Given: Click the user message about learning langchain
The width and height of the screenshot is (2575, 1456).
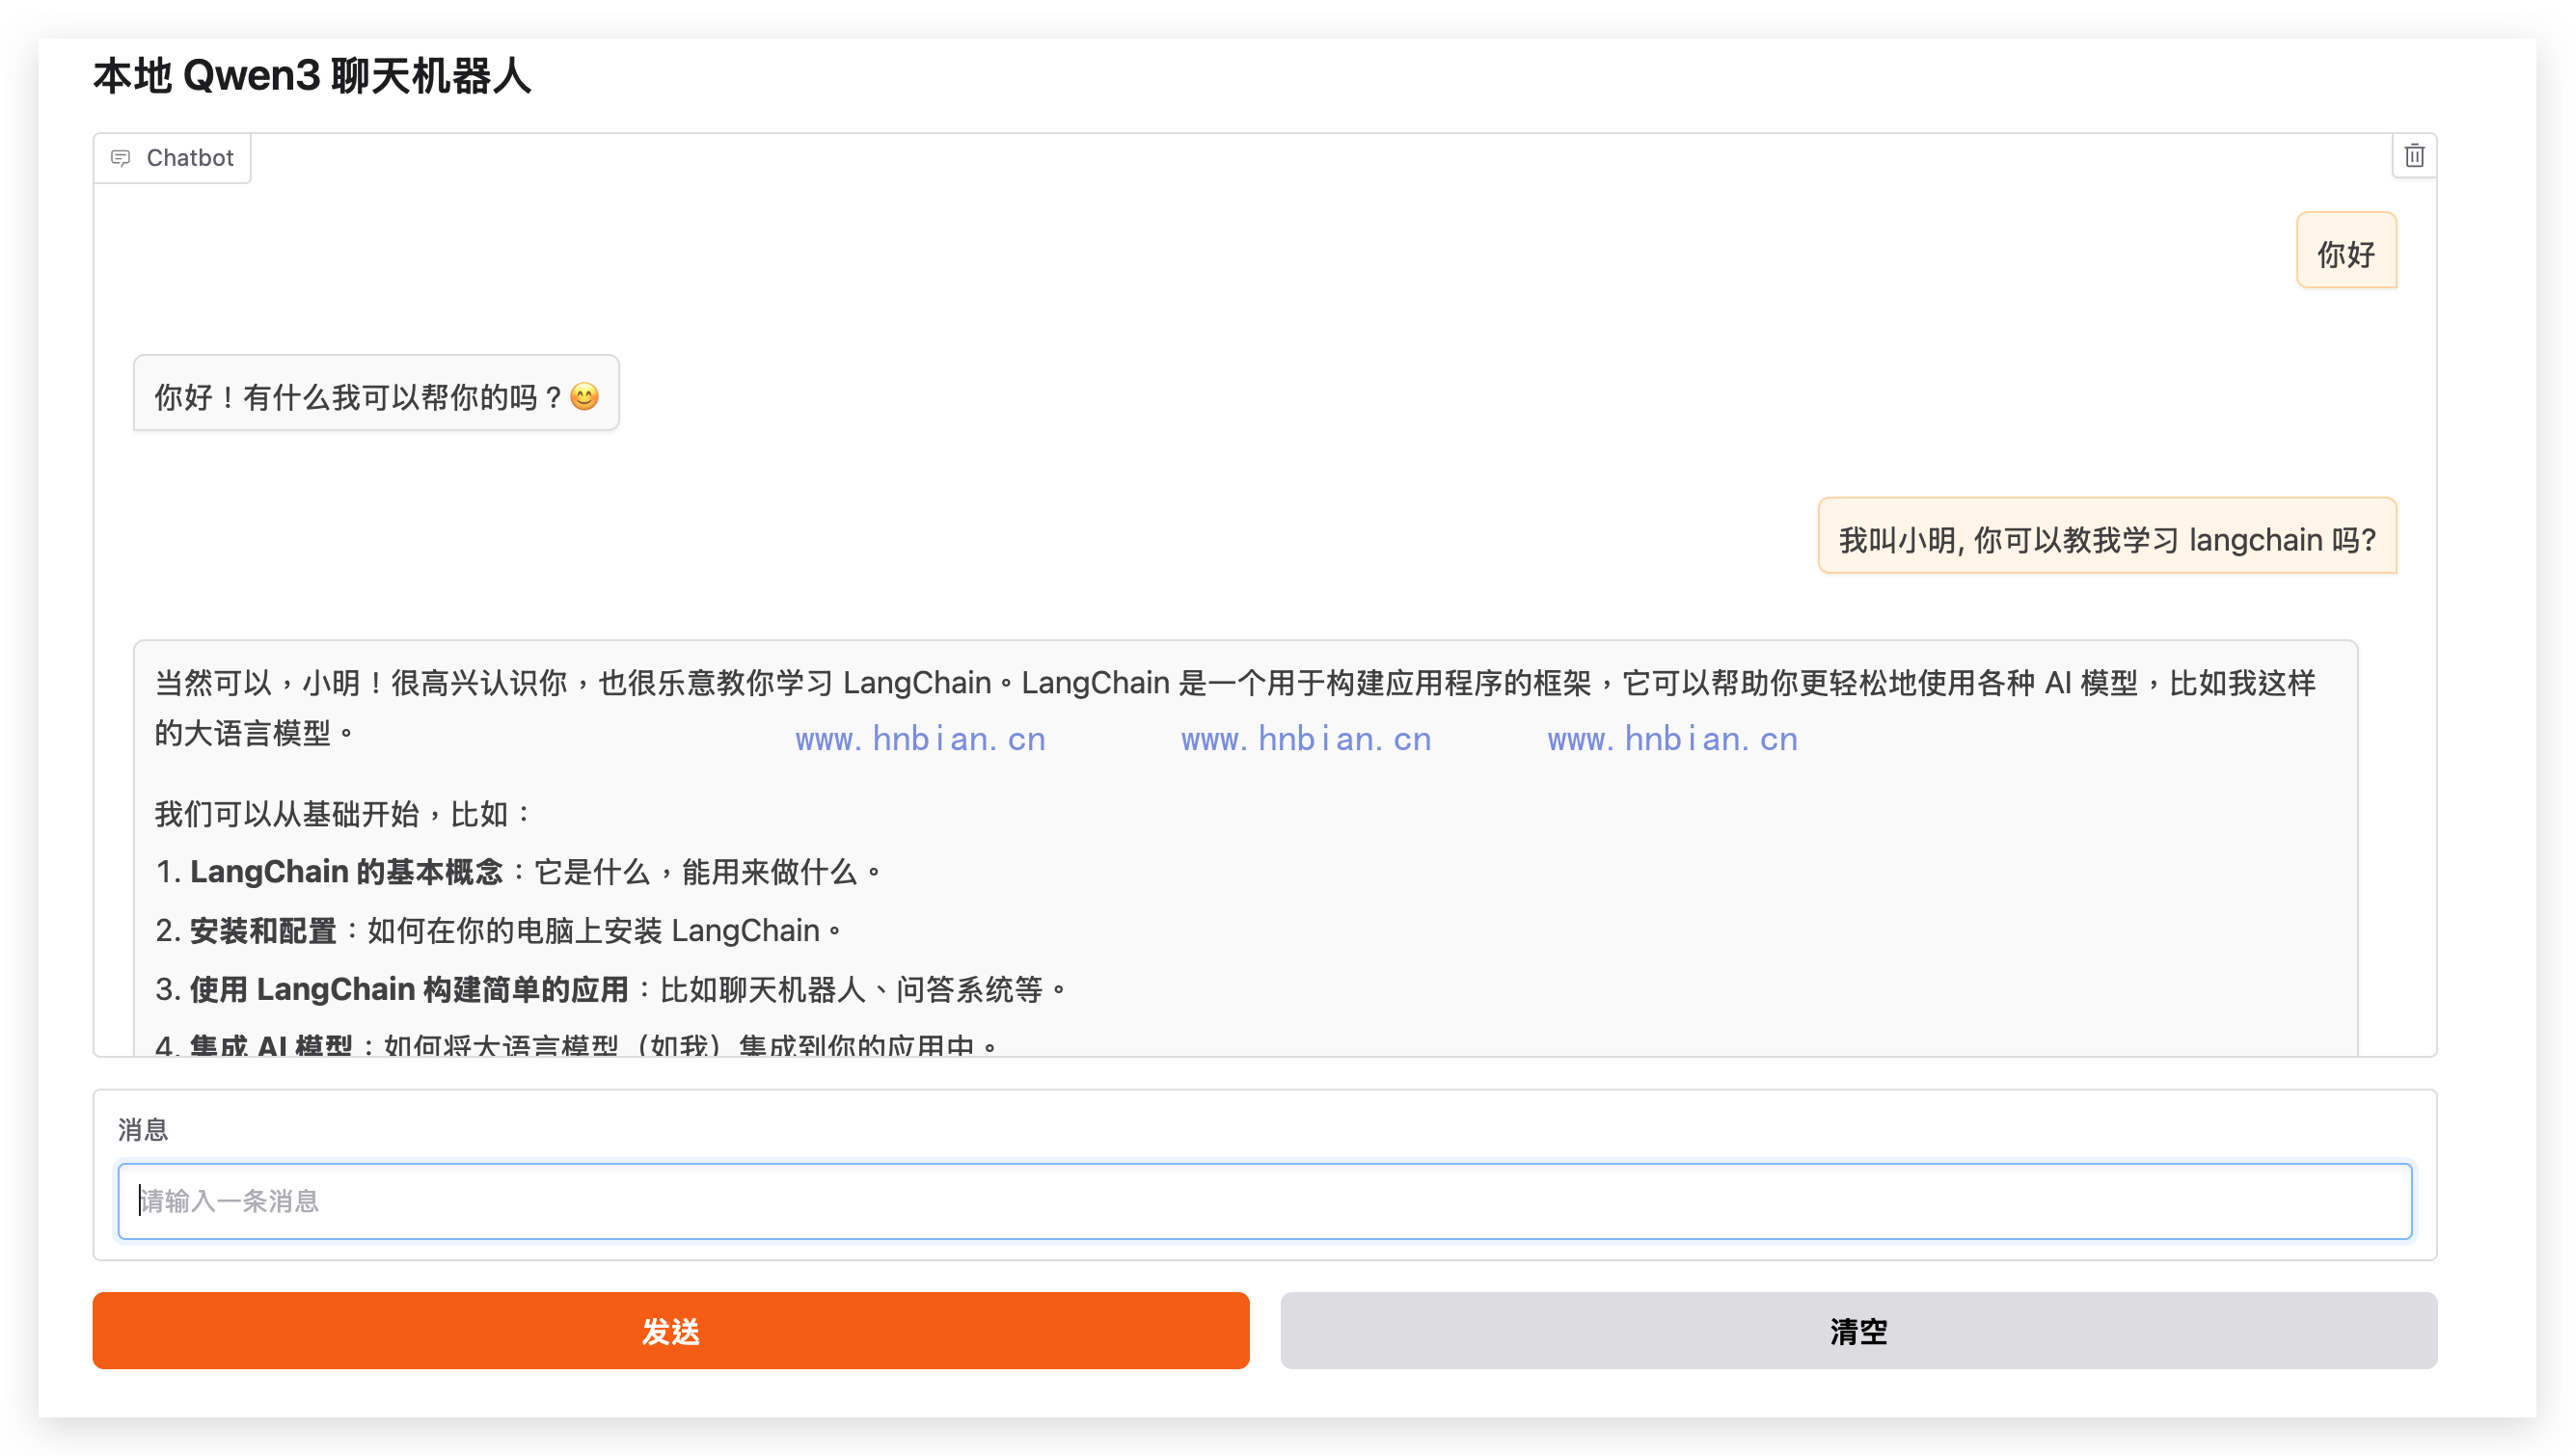Looking at the screenshot, I should pos(2107,536).
